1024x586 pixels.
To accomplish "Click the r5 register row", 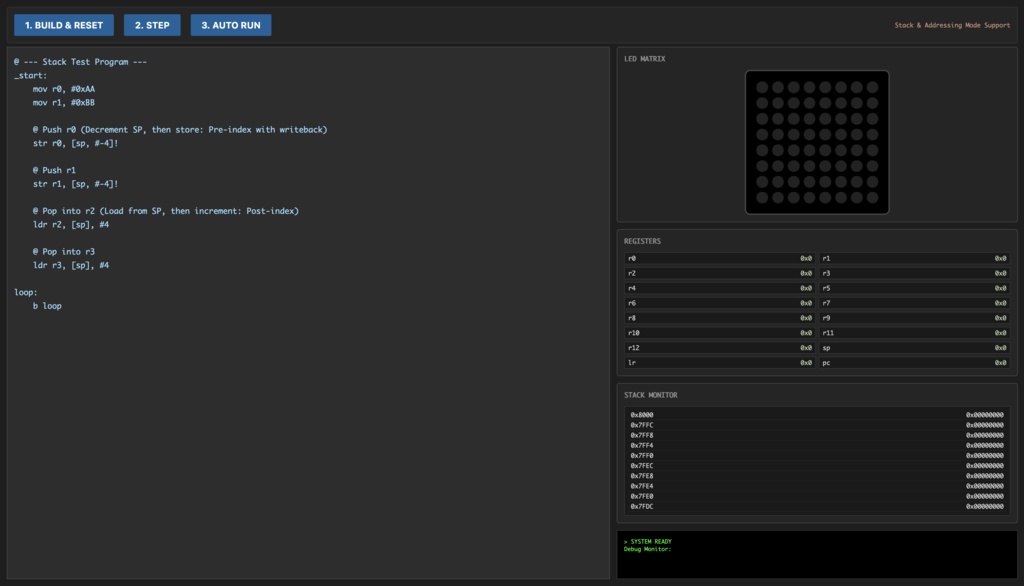I will click(x=914, y=288).
